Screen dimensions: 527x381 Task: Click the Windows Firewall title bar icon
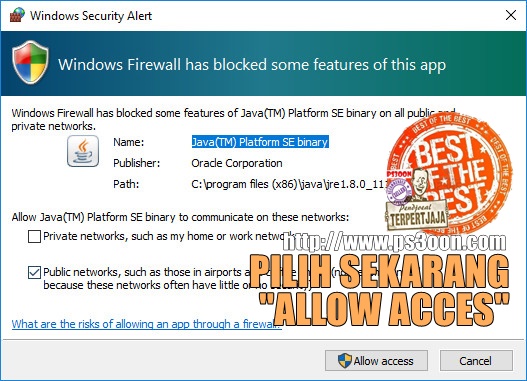click(x=17, y=15)
